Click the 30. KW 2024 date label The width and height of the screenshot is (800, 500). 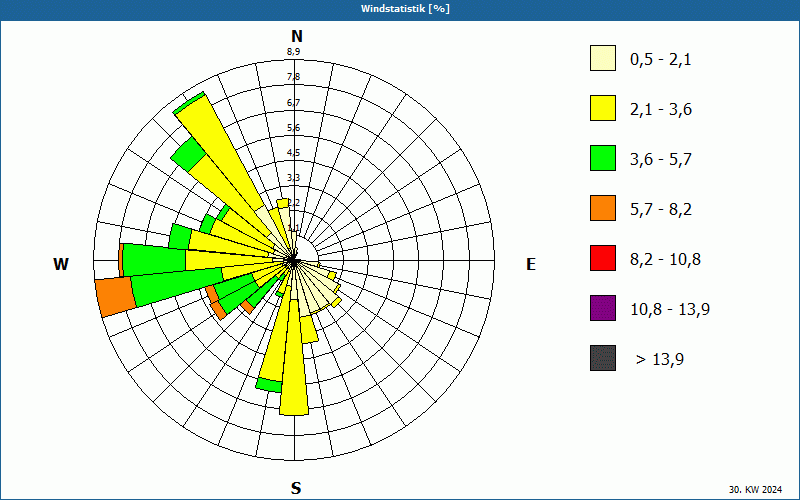point(755,490)
